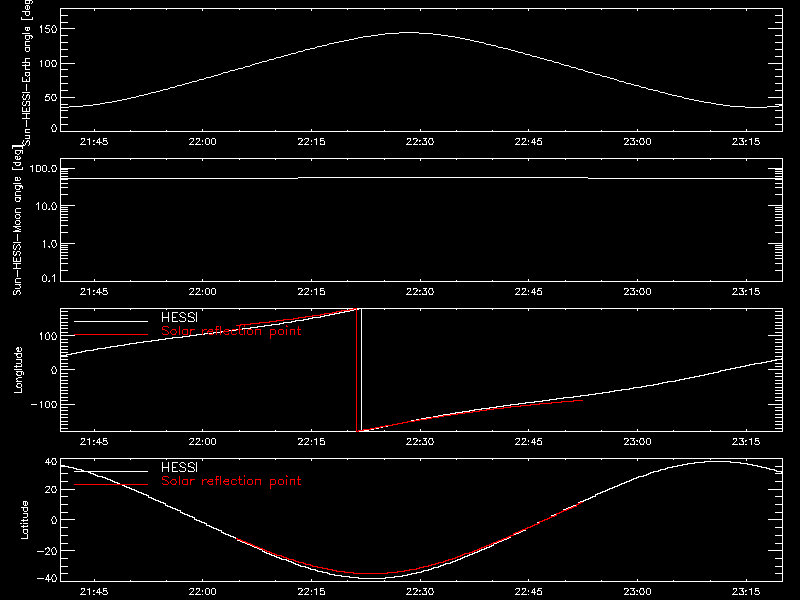Screen dimensions: 800x600
Task: Click 23:00 time label under Latitude plot
Action: click(x=637, y=592)
